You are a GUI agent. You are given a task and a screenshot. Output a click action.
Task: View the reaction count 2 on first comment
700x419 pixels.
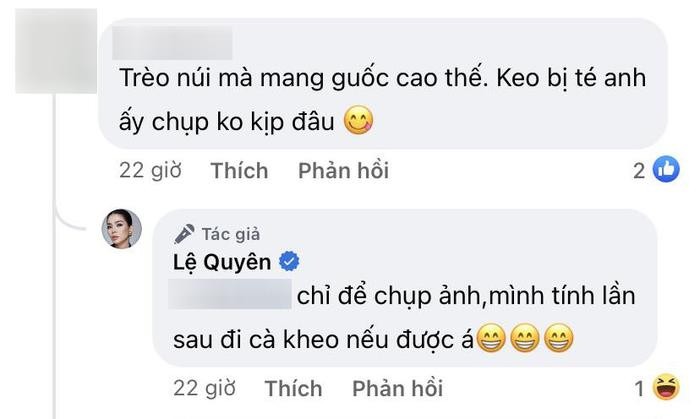[x=640, y=171]
